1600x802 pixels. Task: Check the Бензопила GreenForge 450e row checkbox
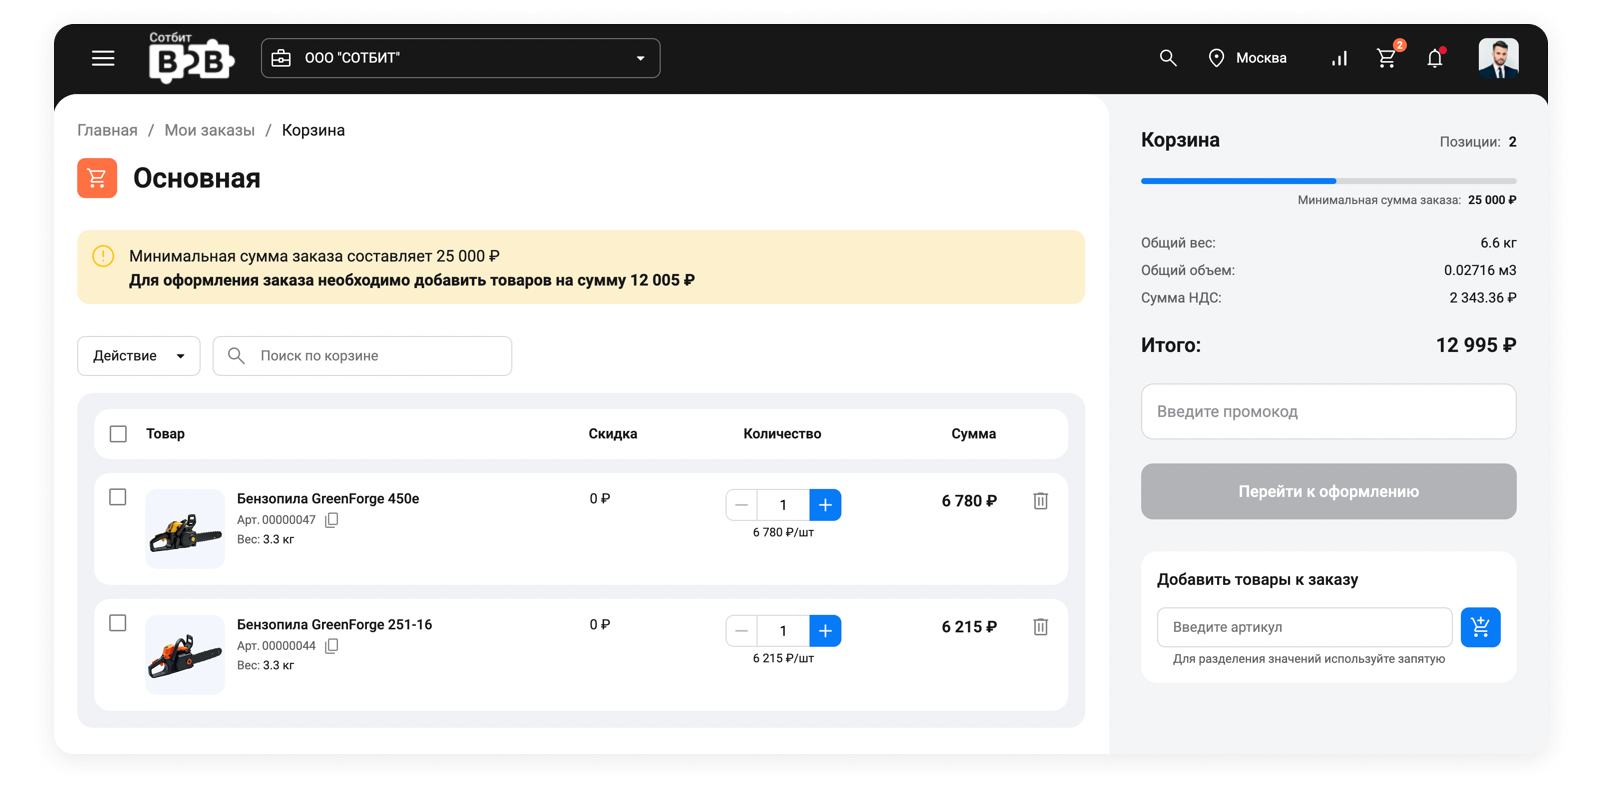[118, 497]
